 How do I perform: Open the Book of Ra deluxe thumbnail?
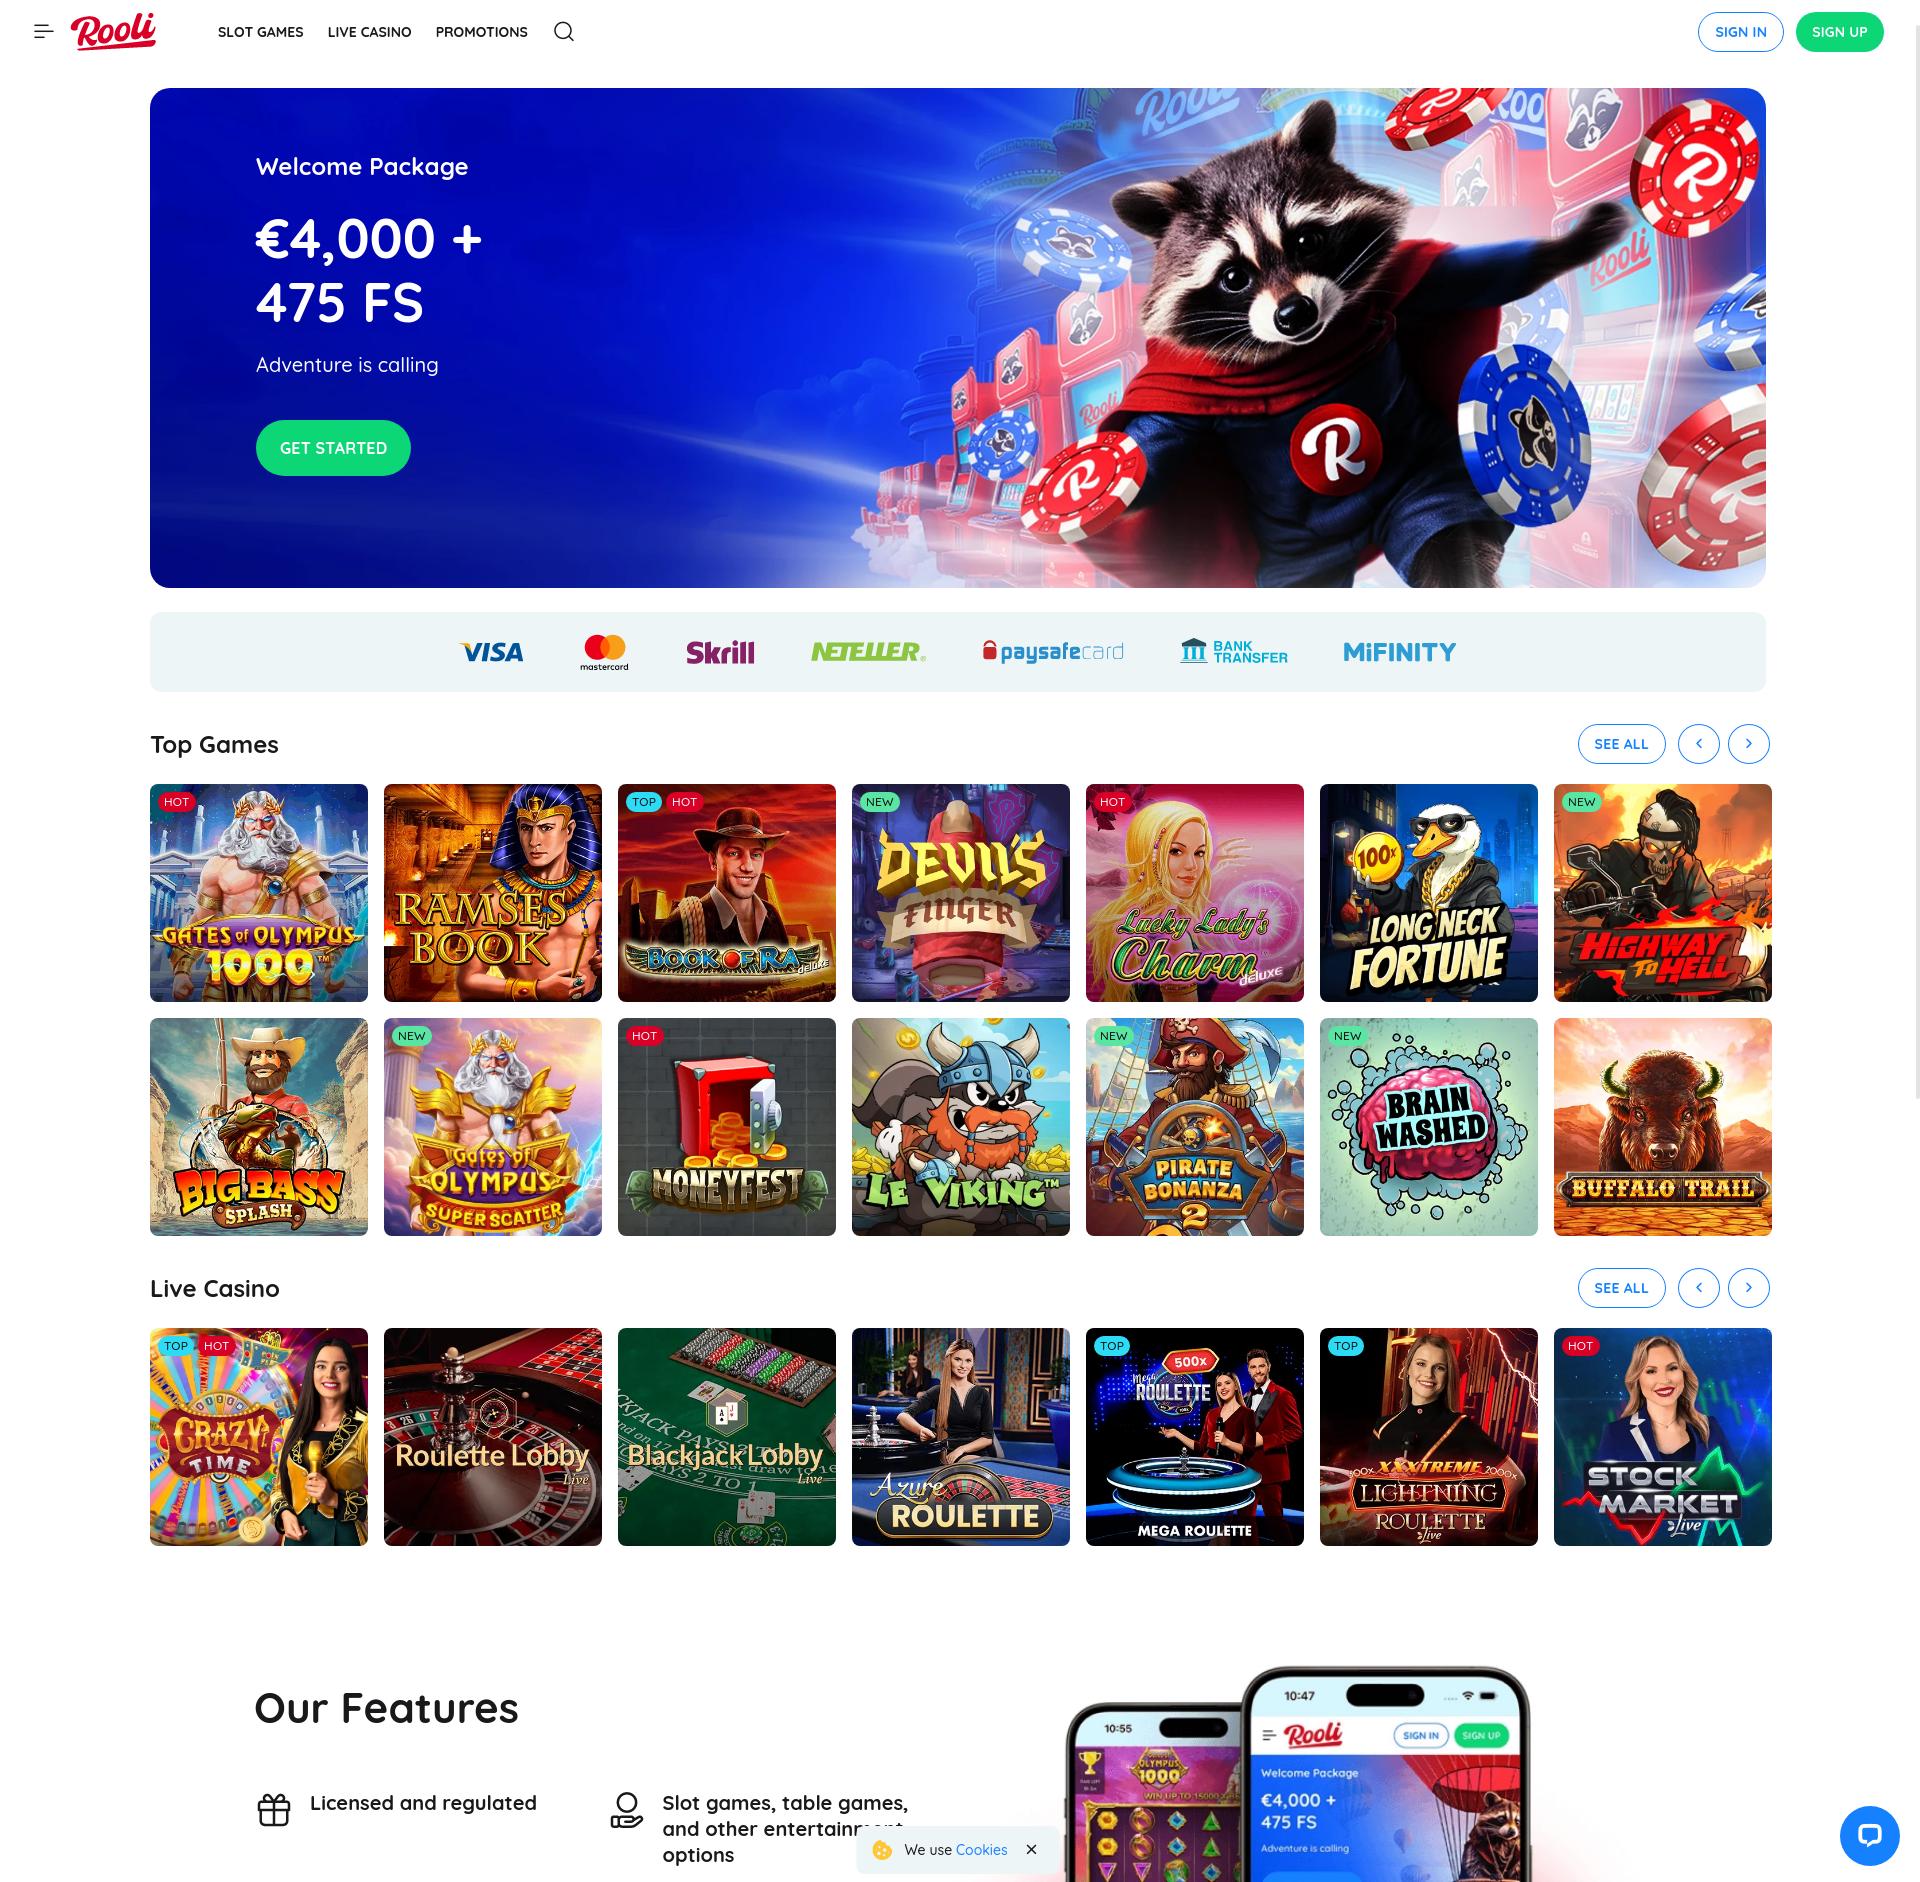point(727,893)
